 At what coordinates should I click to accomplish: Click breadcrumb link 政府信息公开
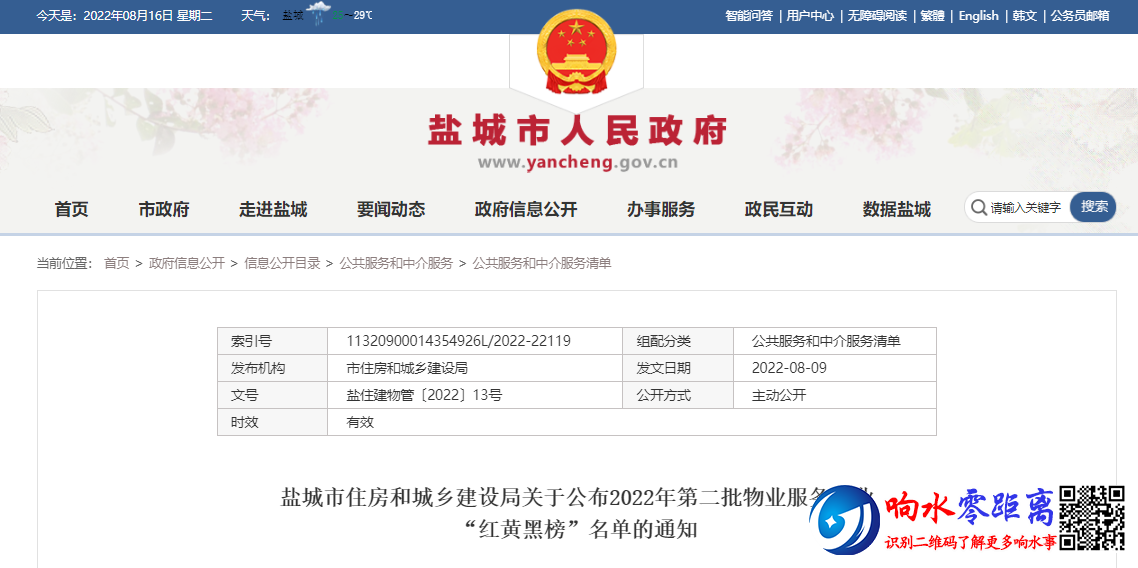(187, 263)
